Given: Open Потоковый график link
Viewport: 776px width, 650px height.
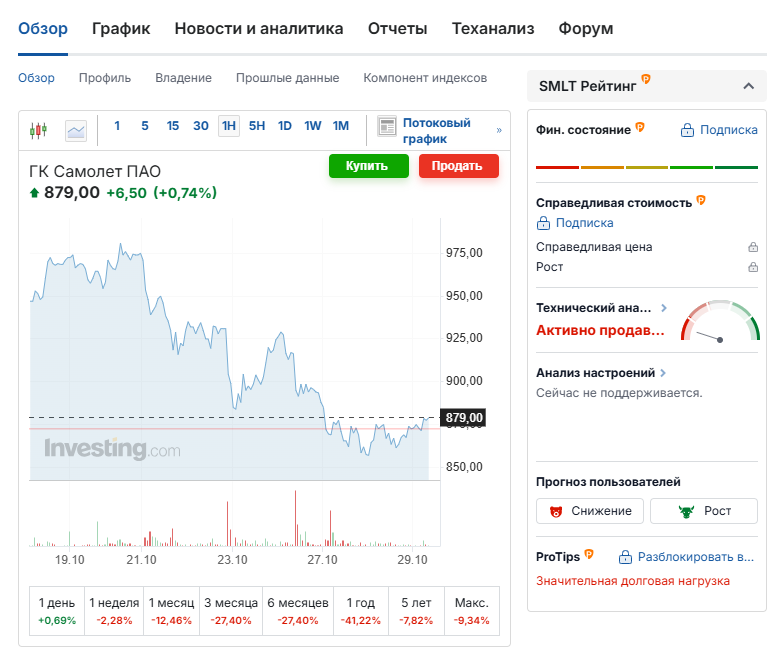Looking at the screenshot, I should click(x=436, y=131).
